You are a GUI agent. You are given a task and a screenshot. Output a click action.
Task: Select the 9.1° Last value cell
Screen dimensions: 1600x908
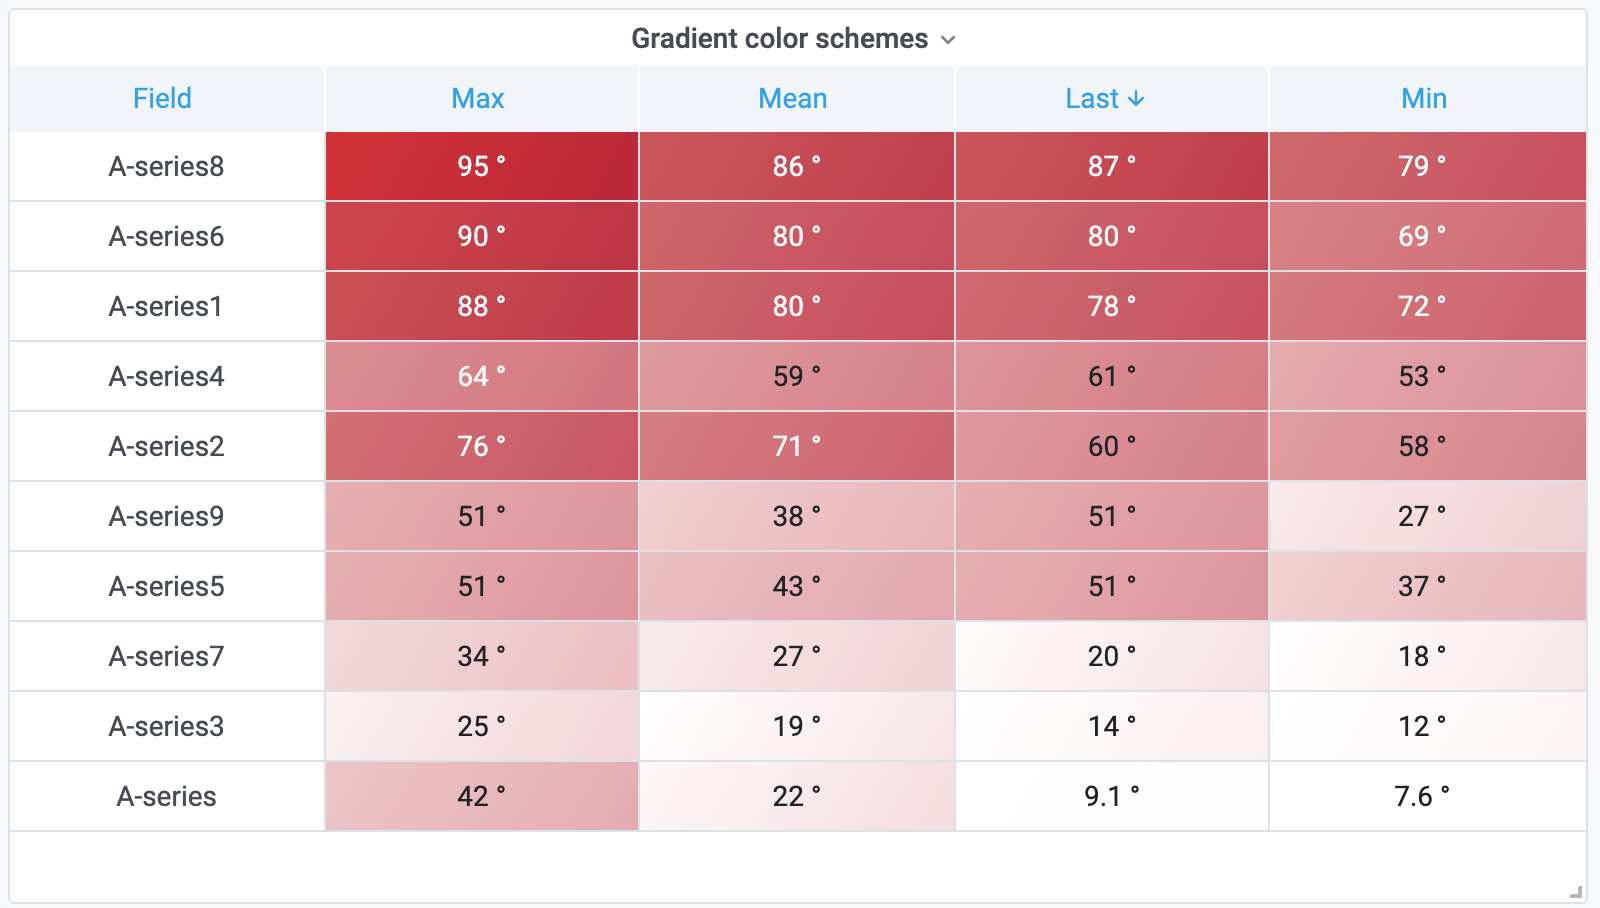(1111, 796)
